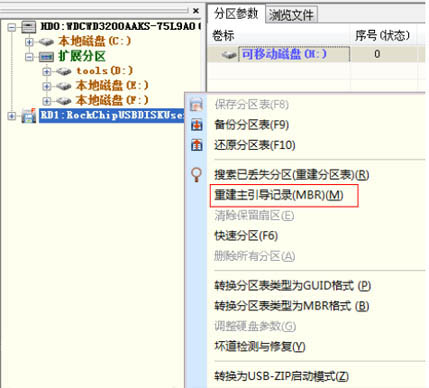Click the drive icon beside 本地磁盘 (F:)

[63, 100]
